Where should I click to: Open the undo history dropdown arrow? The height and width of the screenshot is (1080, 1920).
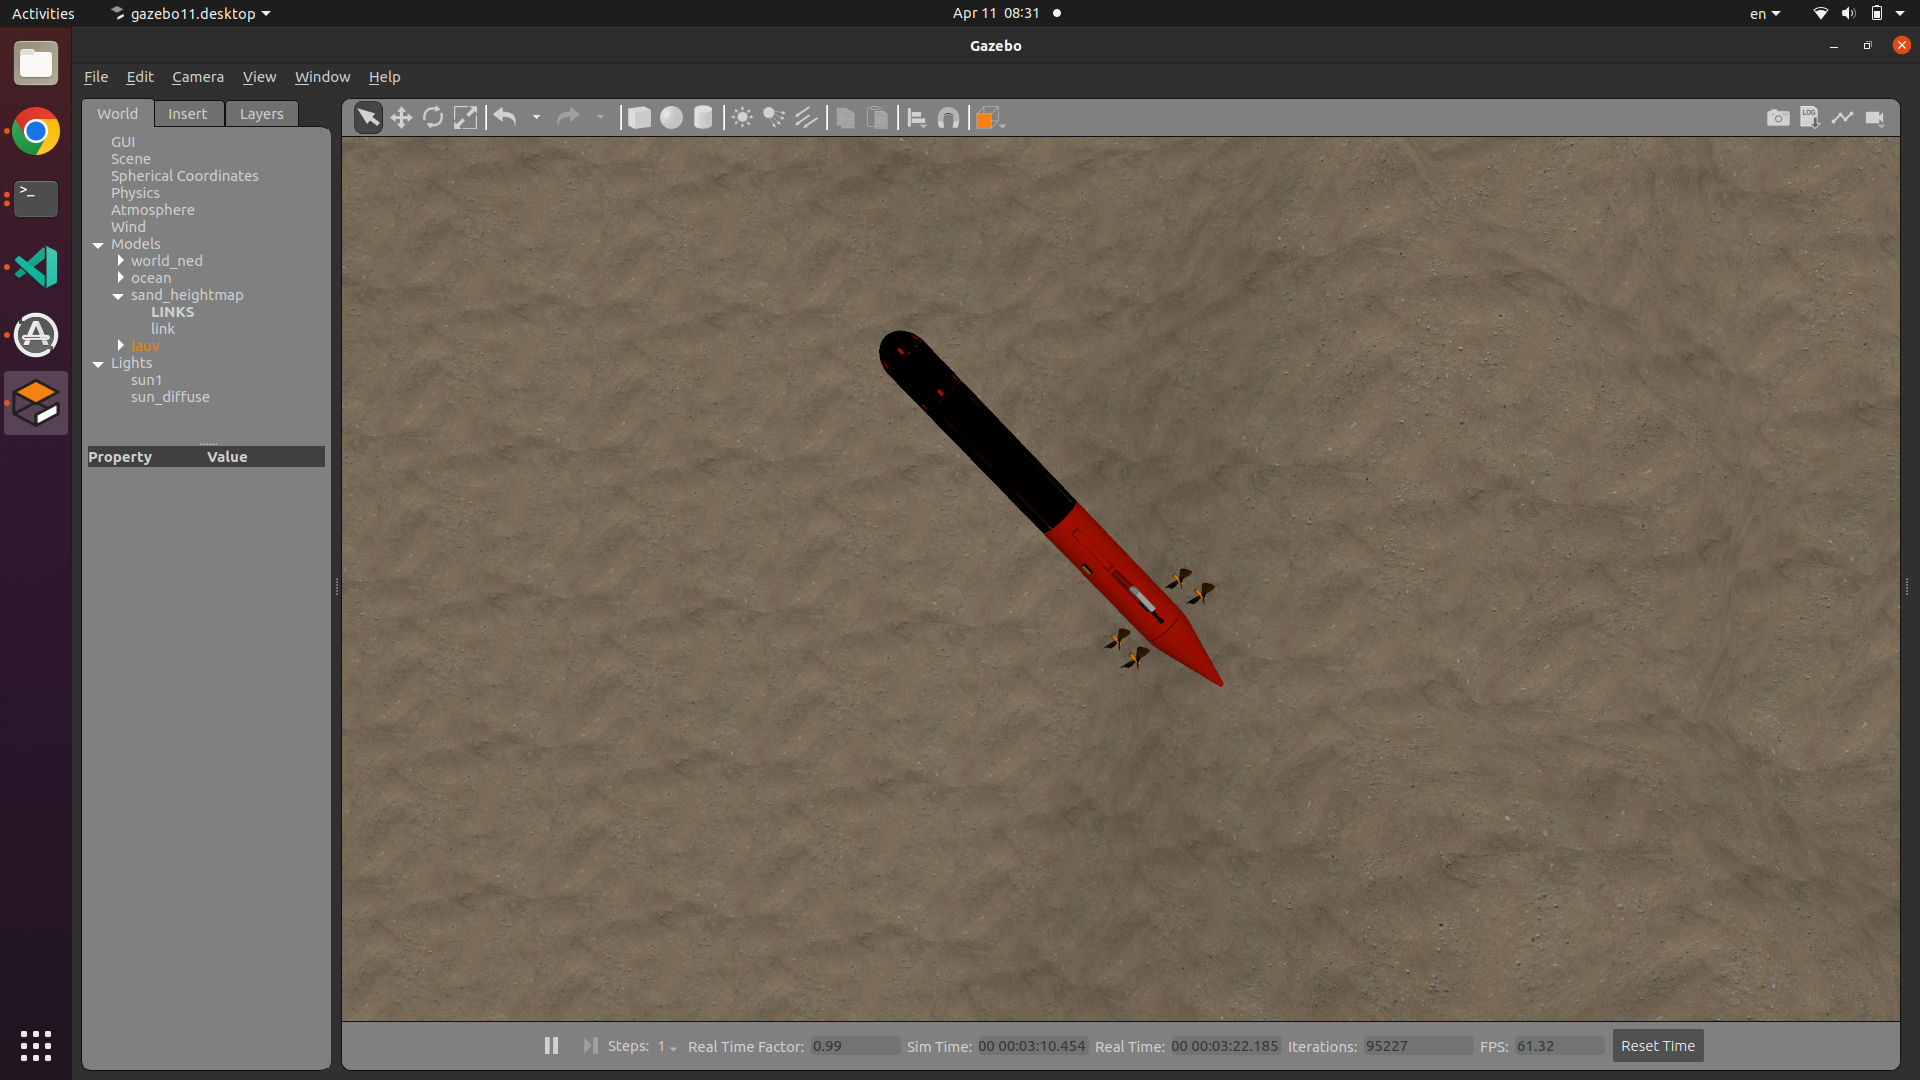click(536, 118)
